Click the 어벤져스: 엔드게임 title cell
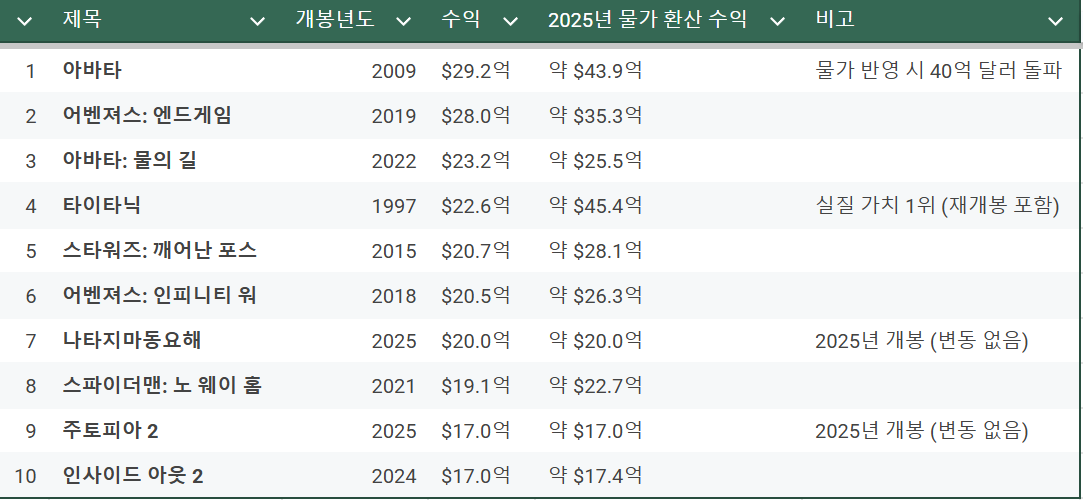Screen dimensions: 1083x500 click(x=146, y=115)
